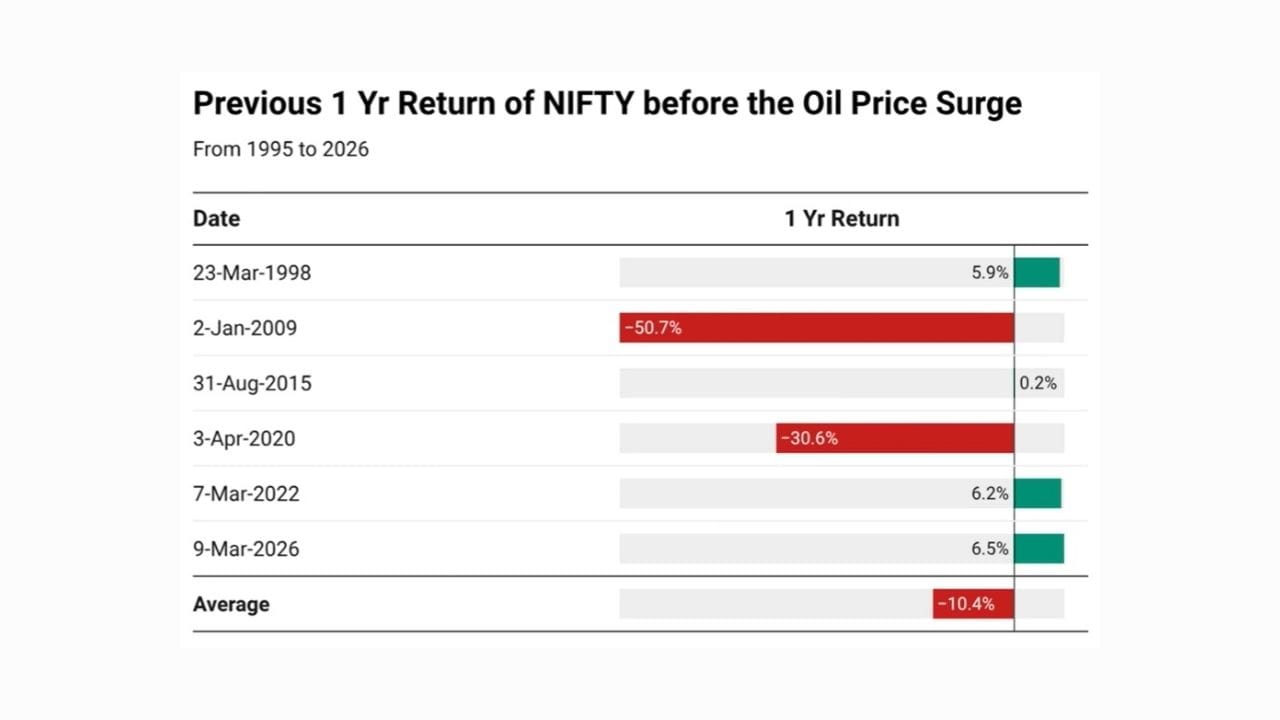Click the 5.9% value label
This screenshot has height=720, width=1280.
990,273
